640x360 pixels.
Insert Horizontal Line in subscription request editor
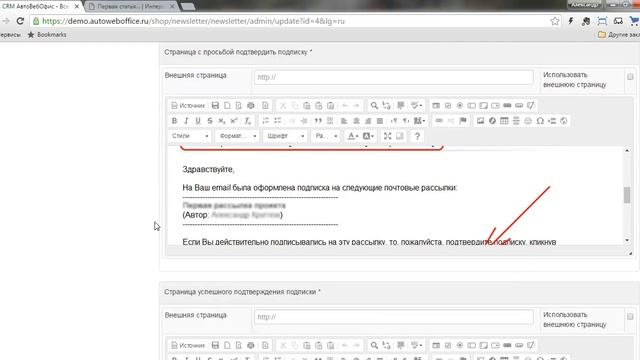[516, 121]
